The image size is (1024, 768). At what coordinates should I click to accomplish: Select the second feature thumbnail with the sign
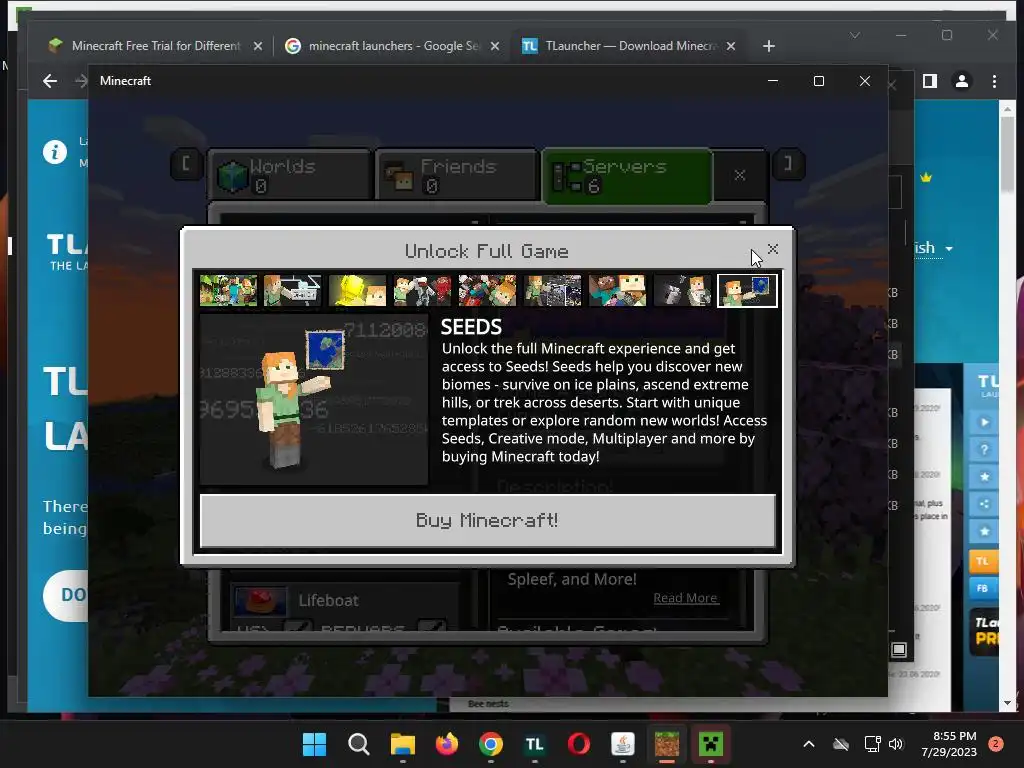(x=293, y=290)
